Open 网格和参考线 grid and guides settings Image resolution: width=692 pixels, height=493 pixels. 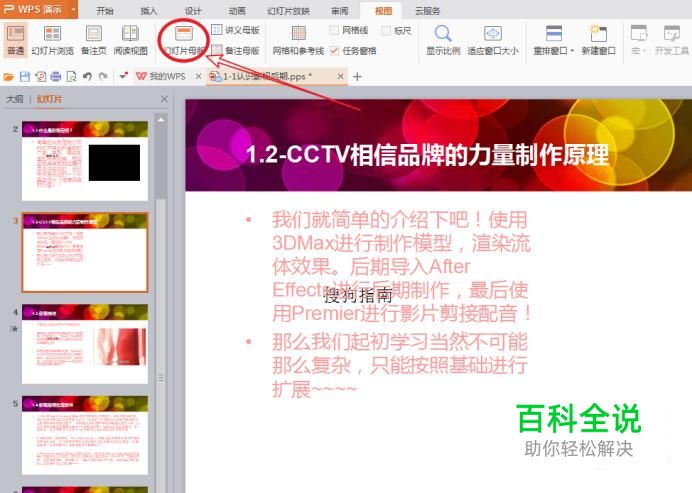click(298, 40)
